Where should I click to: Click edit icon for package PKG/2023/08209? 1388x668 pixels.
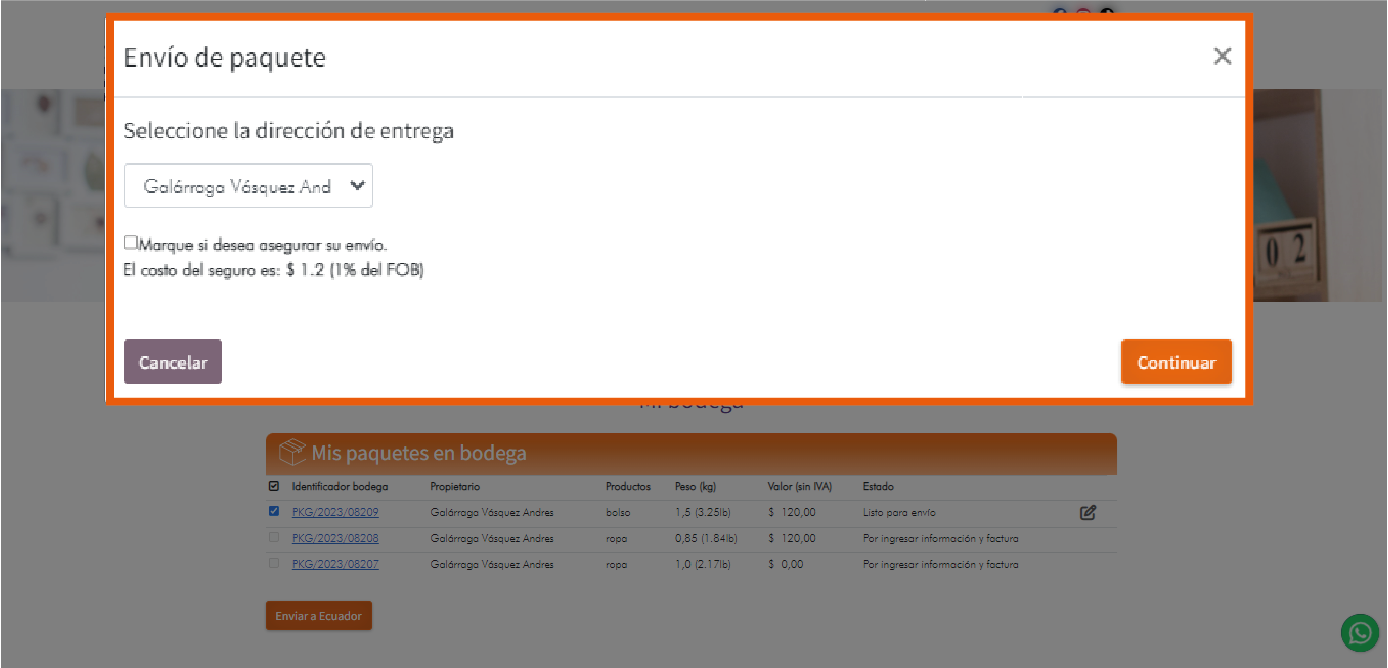click(x=1088, y=513)
